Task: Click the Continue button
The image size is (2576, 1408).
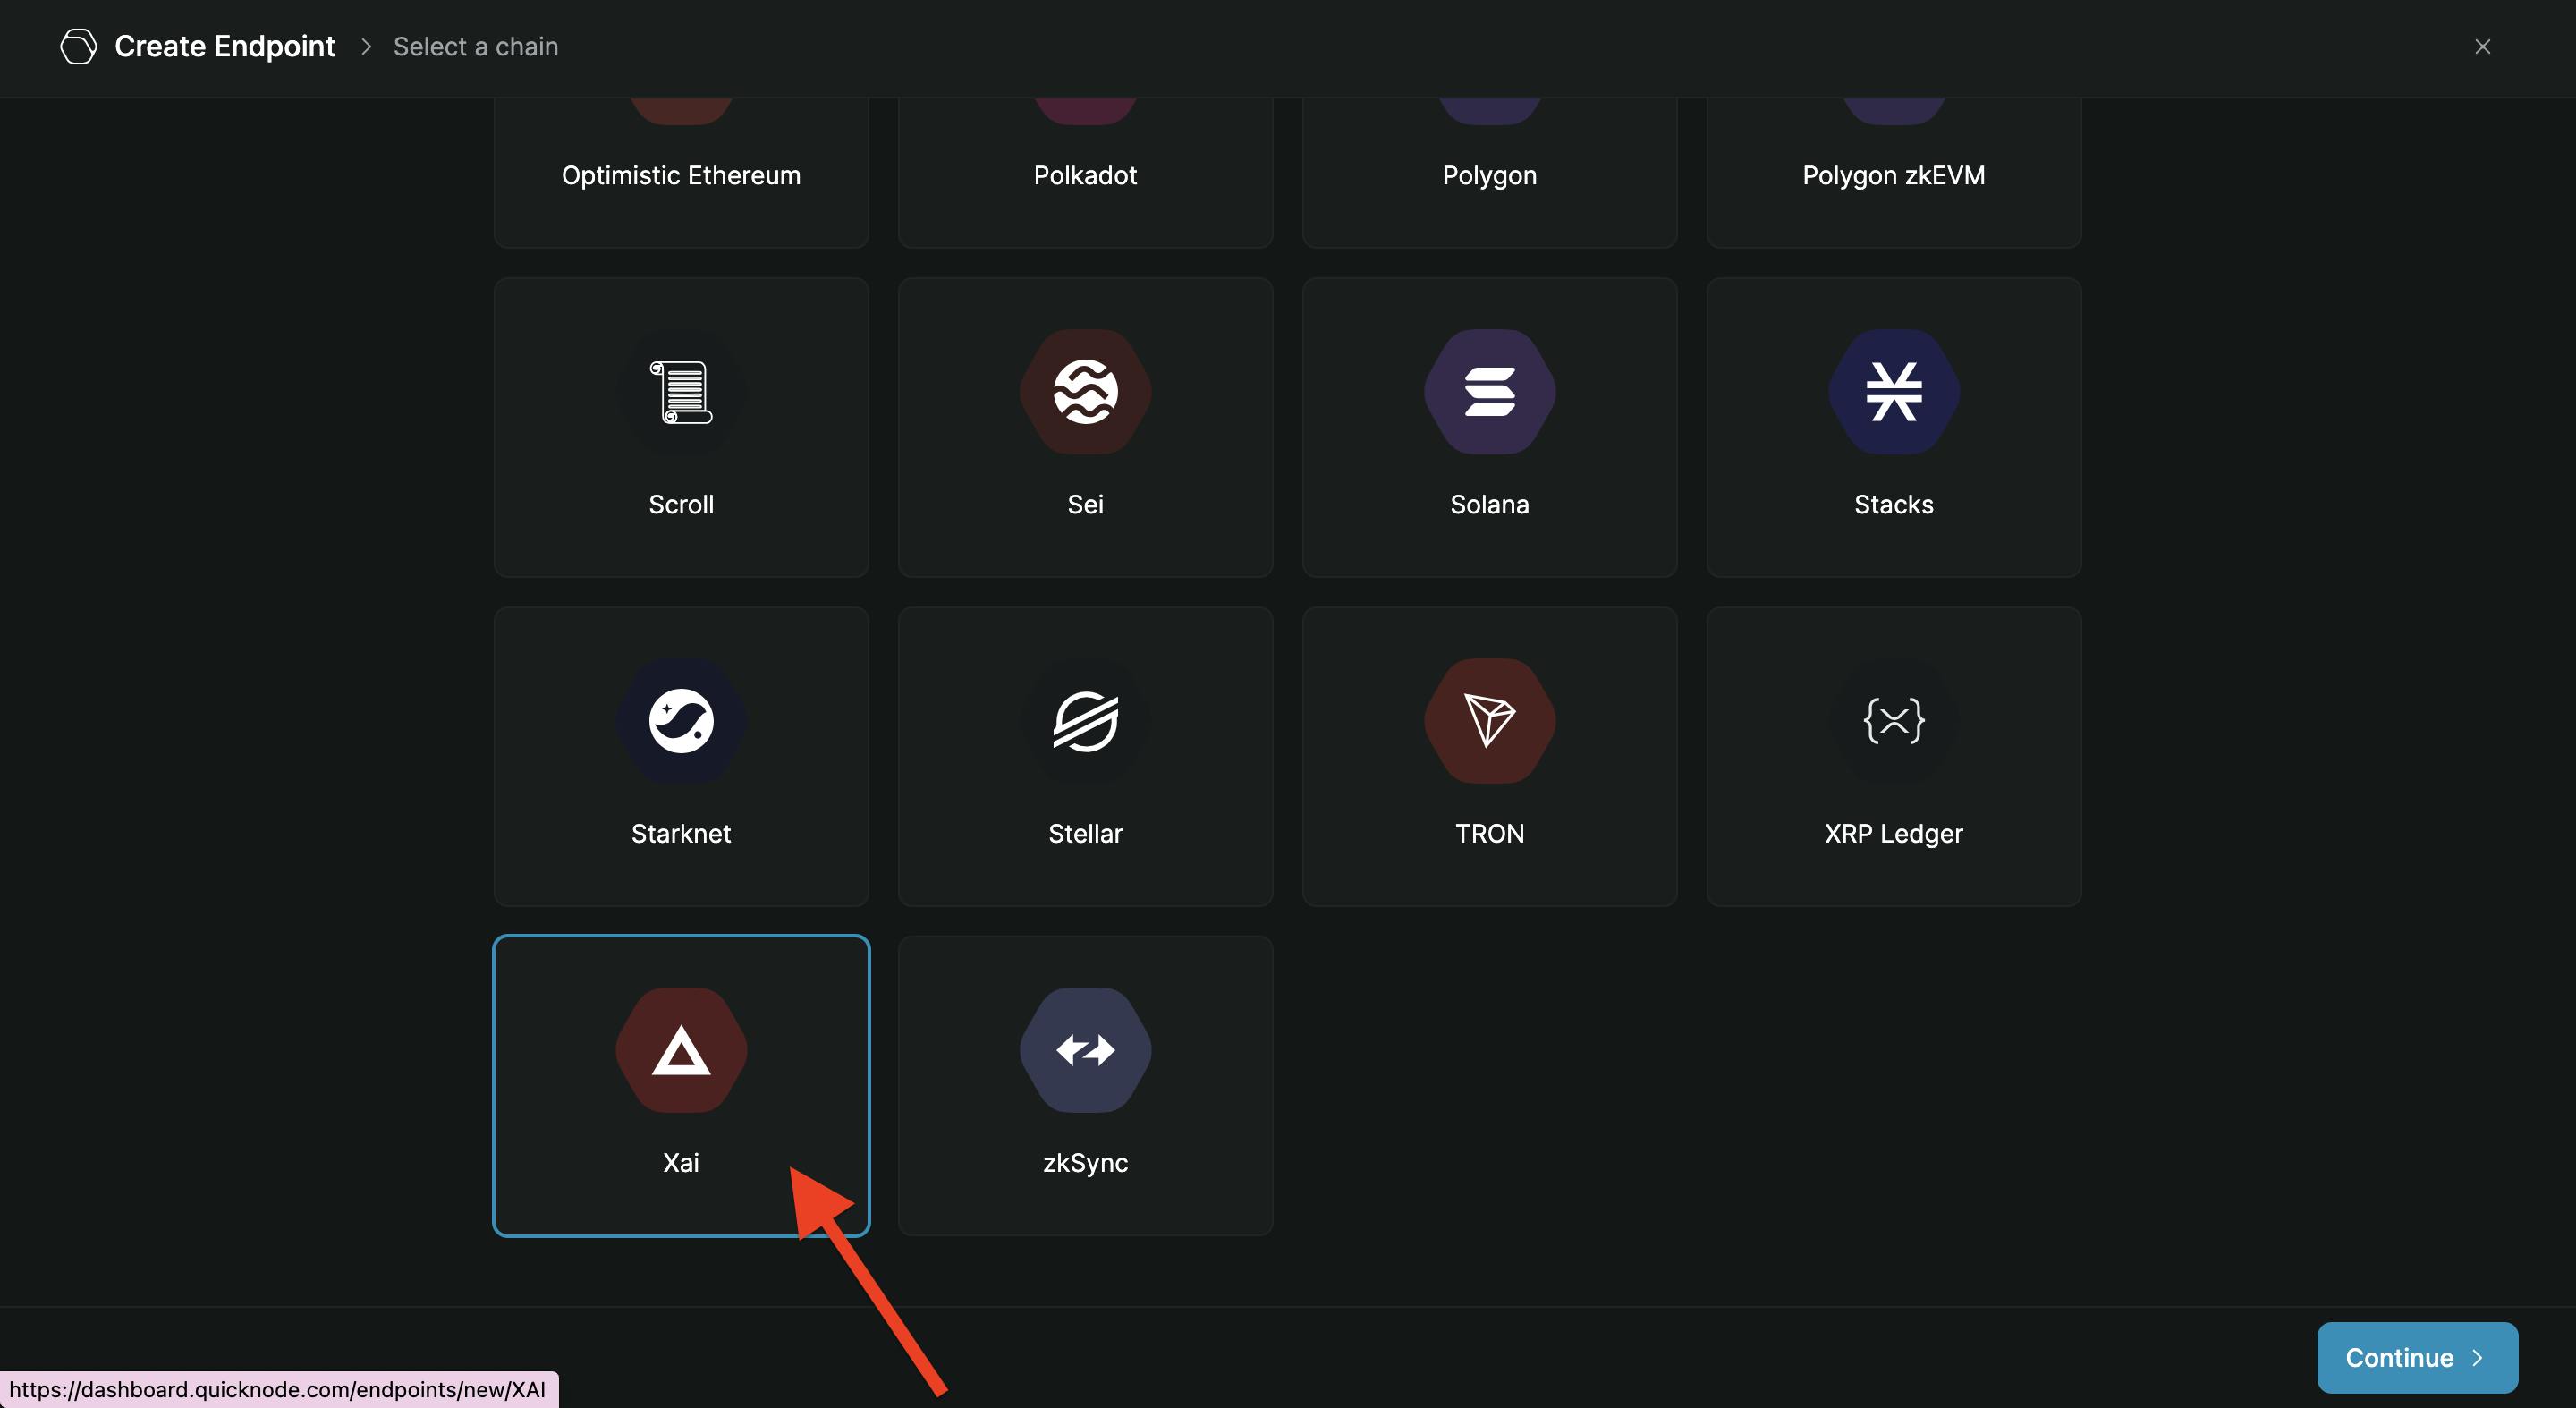Action: pyautogui.click(x=2417, y=1357)
